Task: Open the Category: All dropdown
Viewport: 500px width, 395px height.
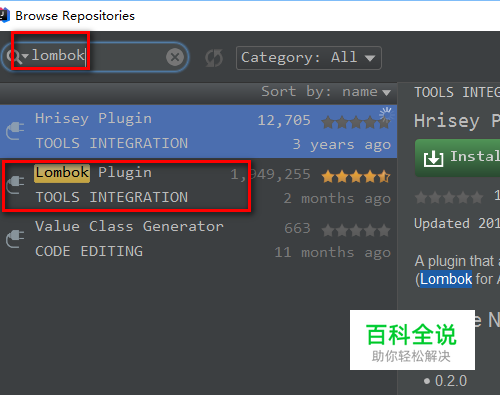Action: (x=309, y=58)
